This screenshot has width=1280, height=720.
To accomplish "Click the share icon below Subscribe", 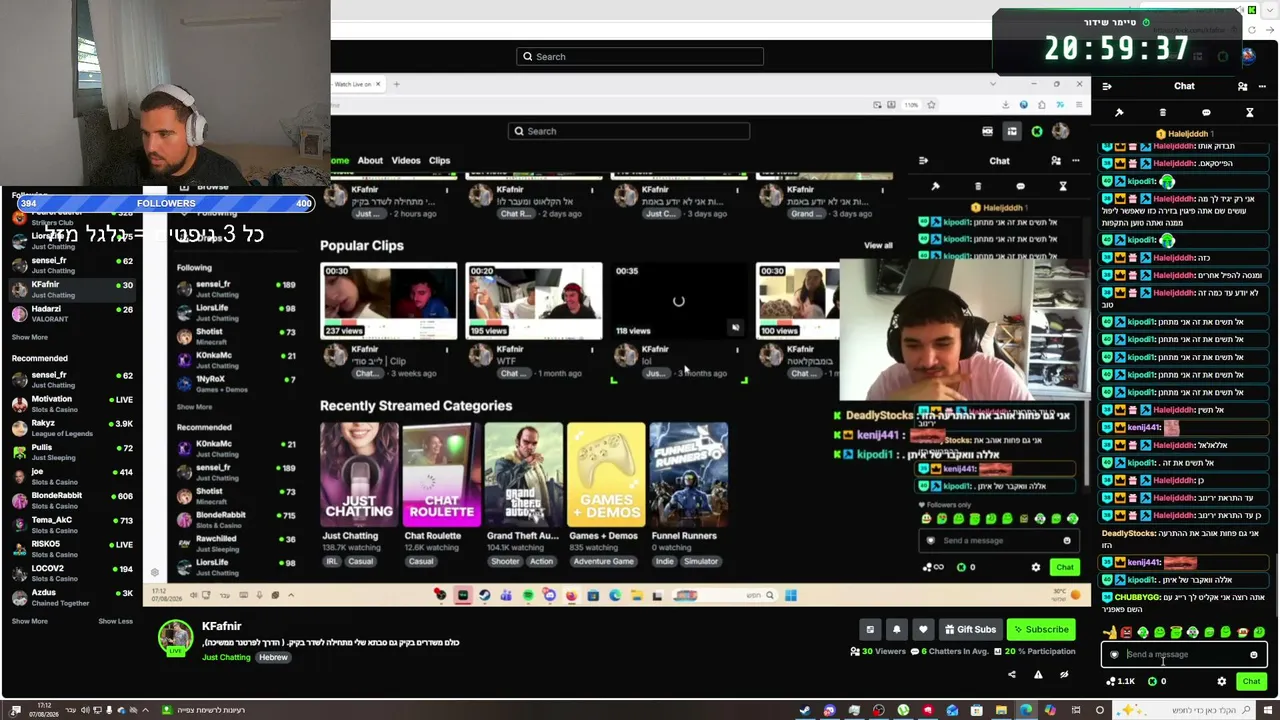I will tap(1011, 674).
